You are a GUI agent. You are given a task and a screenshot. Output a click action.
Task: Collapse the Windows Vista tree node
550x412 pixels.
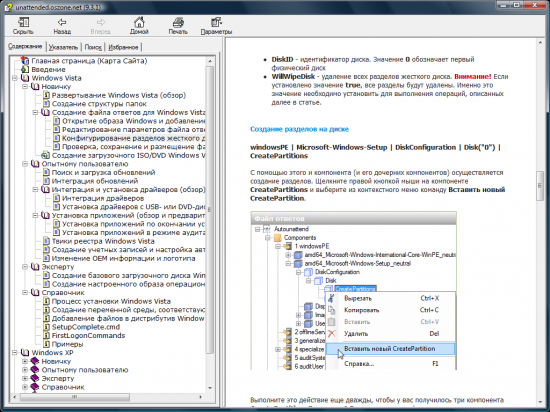(x=15, y=78)
